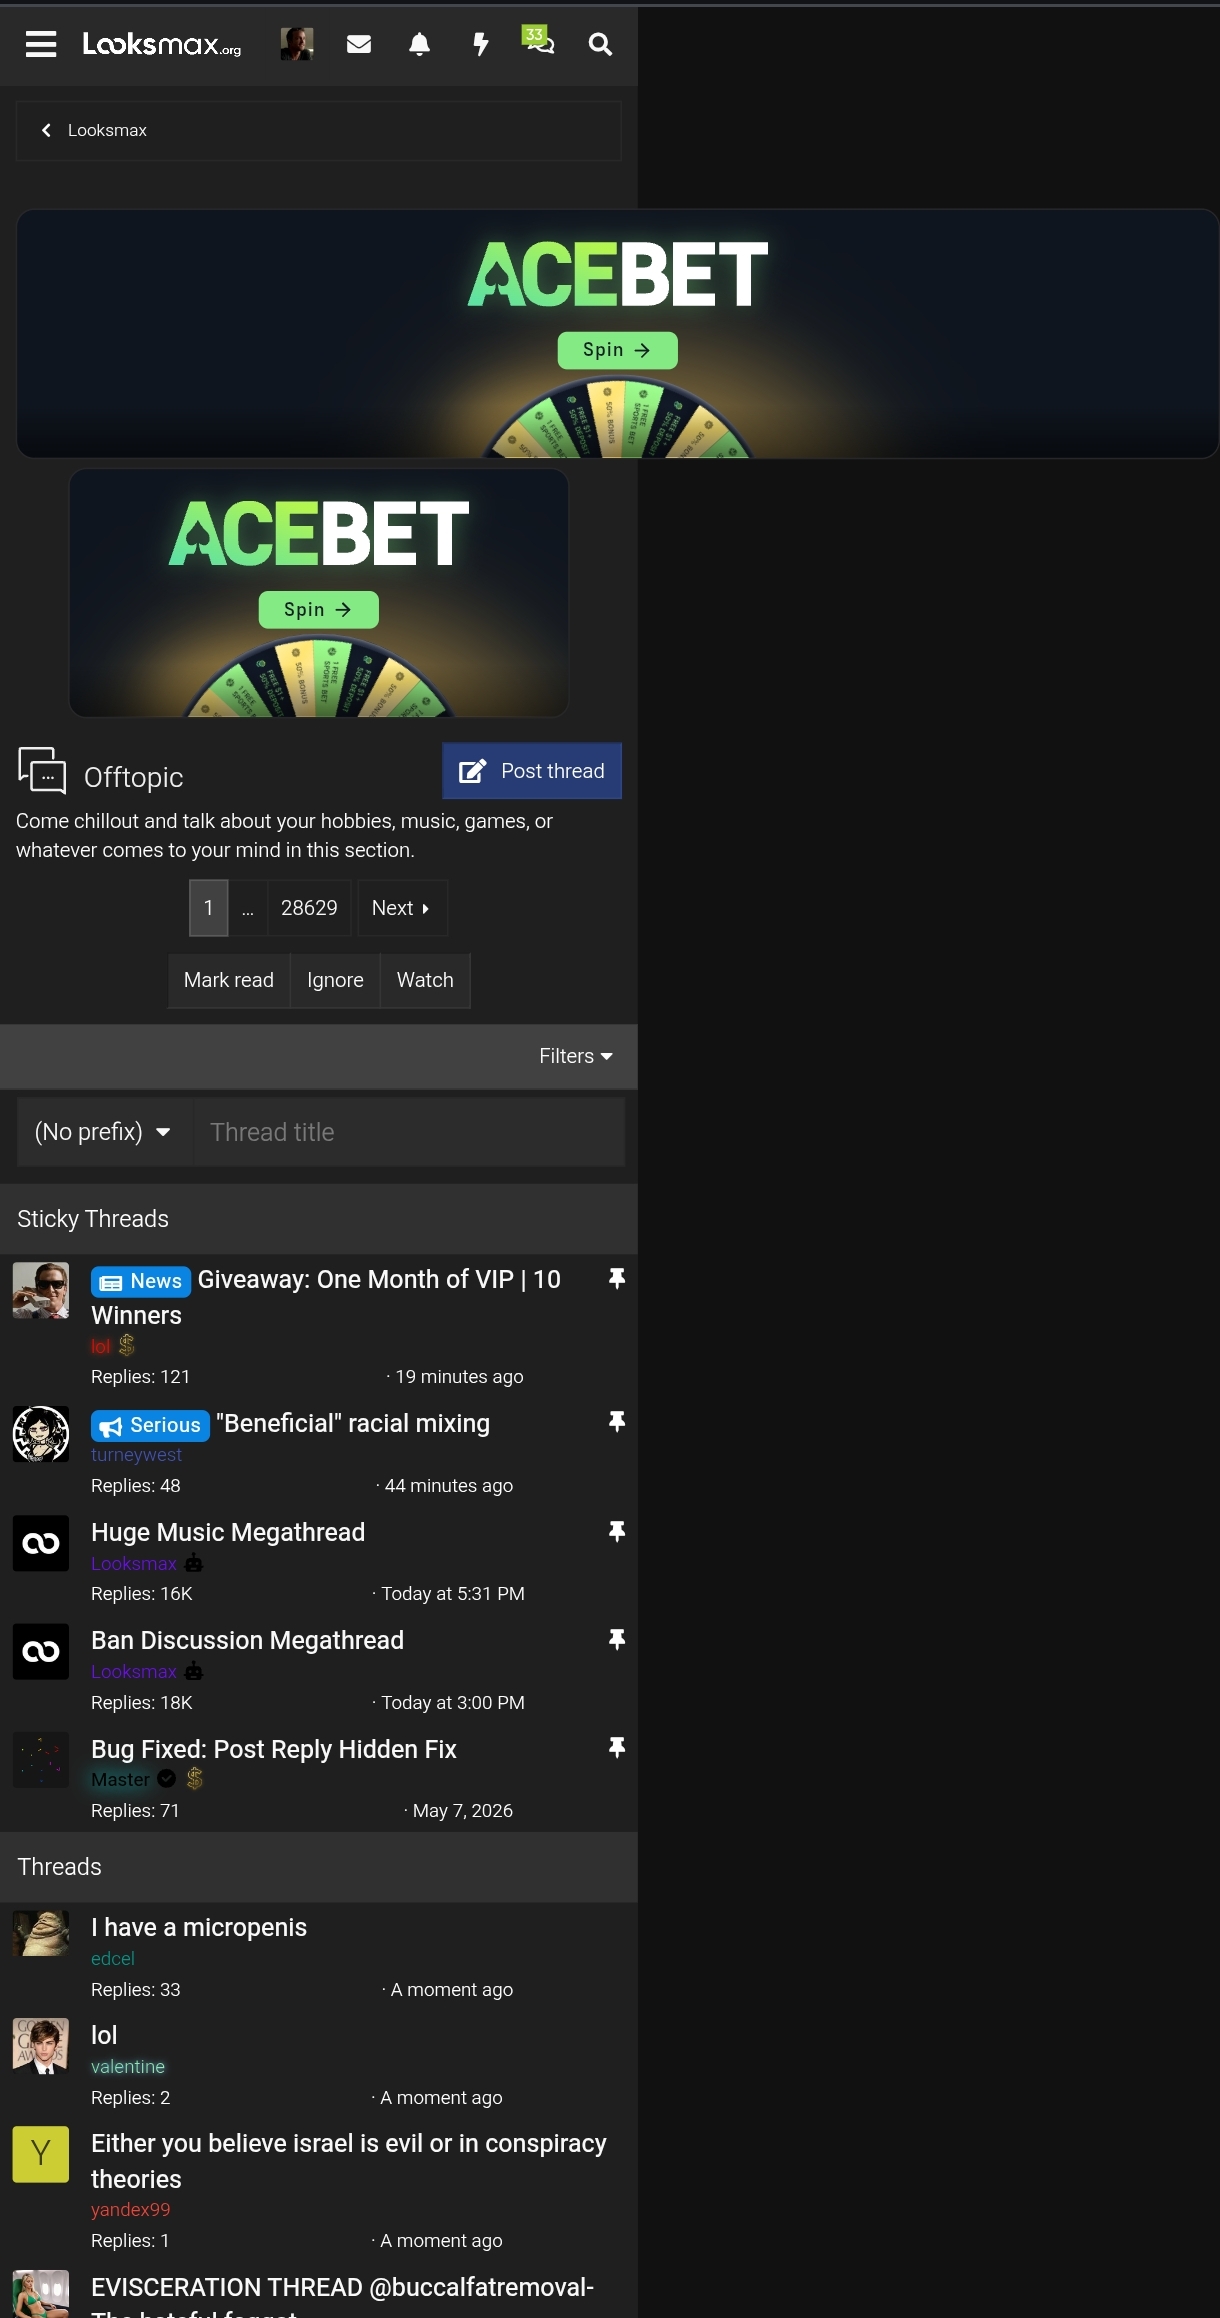Click the robot badge under Huge Music Megathread

pyautogui.click(x=194, y=1563)
